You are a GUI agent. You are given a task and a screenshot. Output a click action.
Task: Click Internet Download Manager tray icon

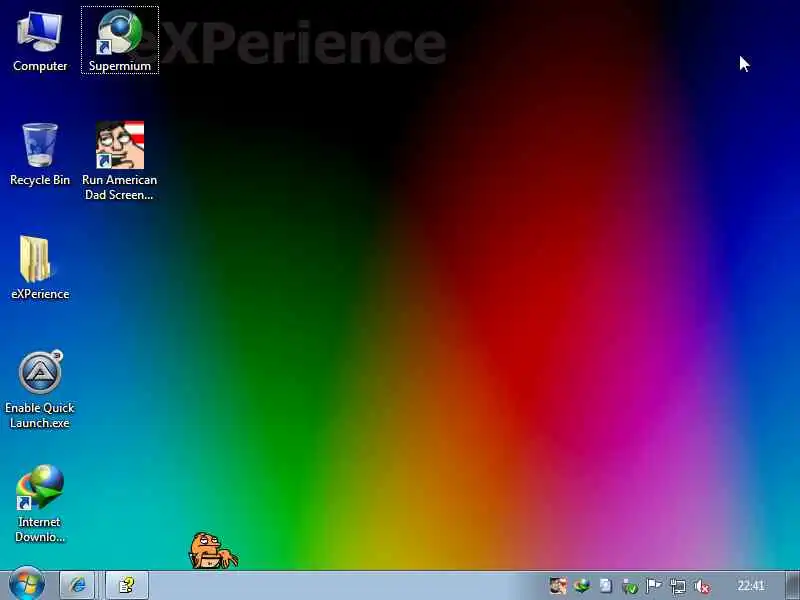pyautogui.click(x=582, y=586)
